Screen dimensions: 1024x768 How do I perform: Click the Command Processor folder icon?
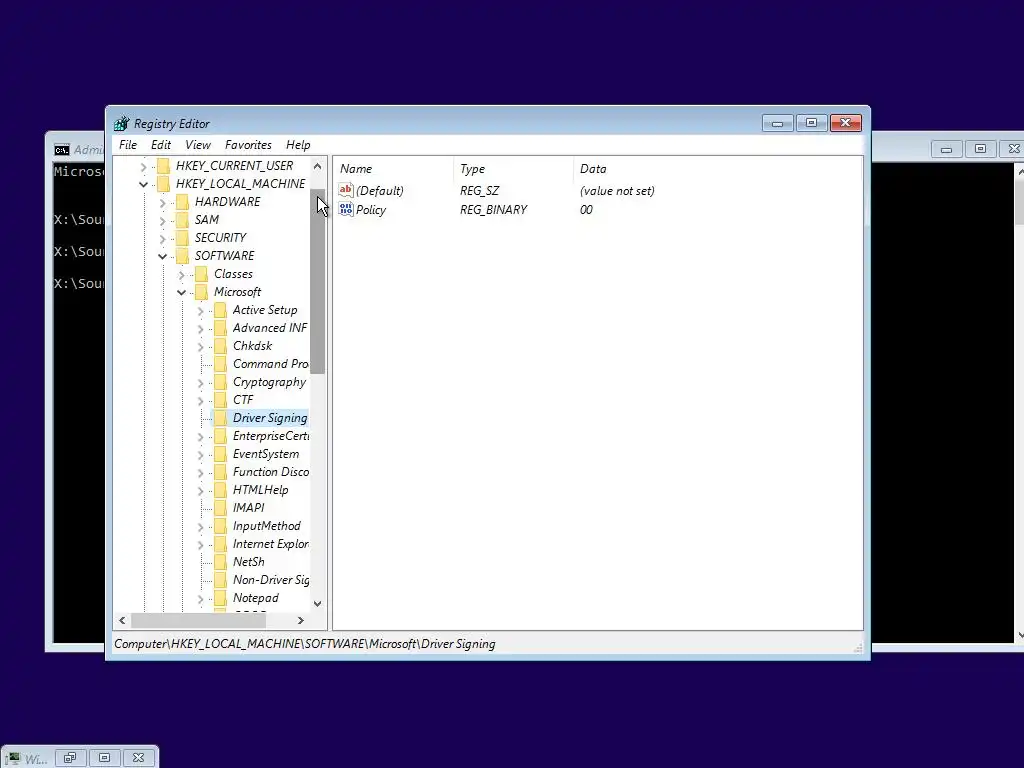point(221,364)
